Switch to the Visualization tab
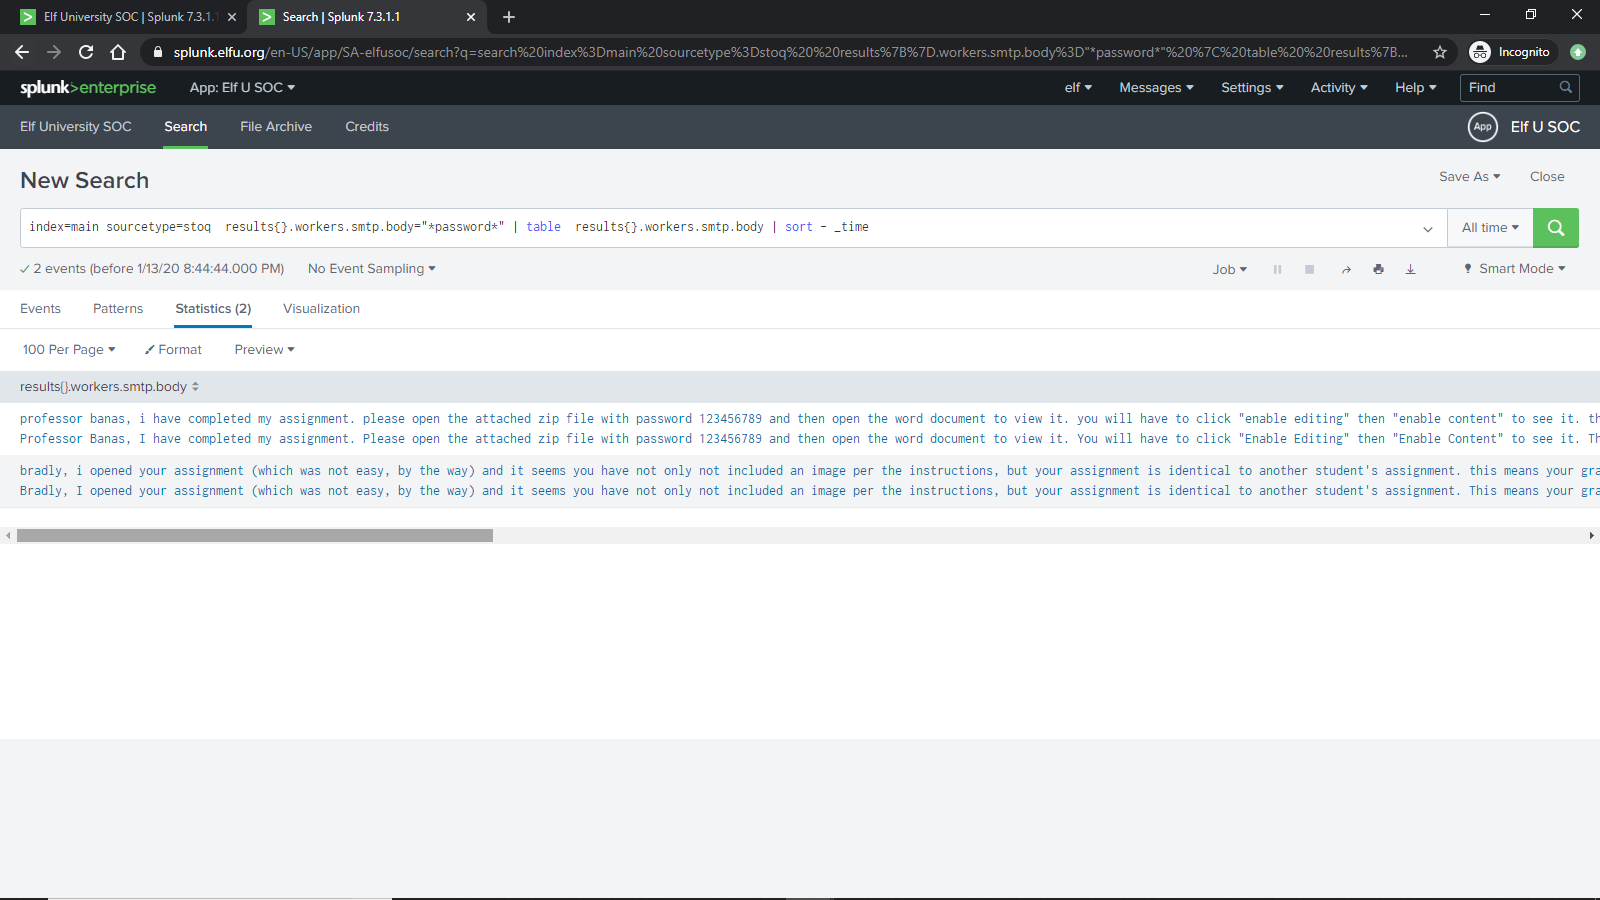Image resolution: width=1600 pixels, height=900 pixels. pos(321,309)
